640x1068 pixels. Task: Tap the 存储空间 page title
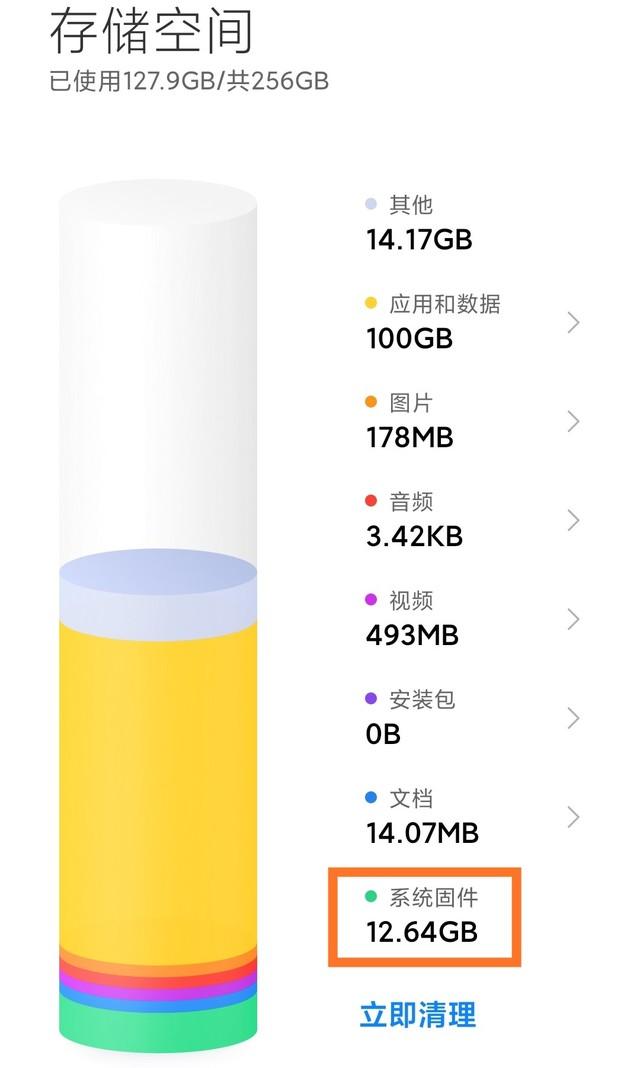(x=151, y=31)
